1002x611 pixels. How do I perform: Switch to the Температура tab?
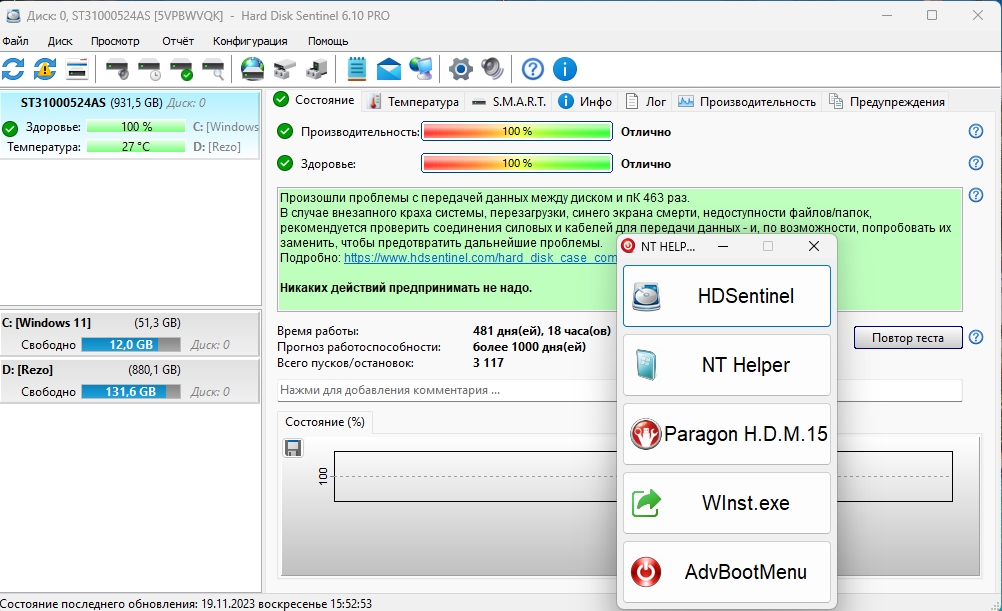coord(414,102)
